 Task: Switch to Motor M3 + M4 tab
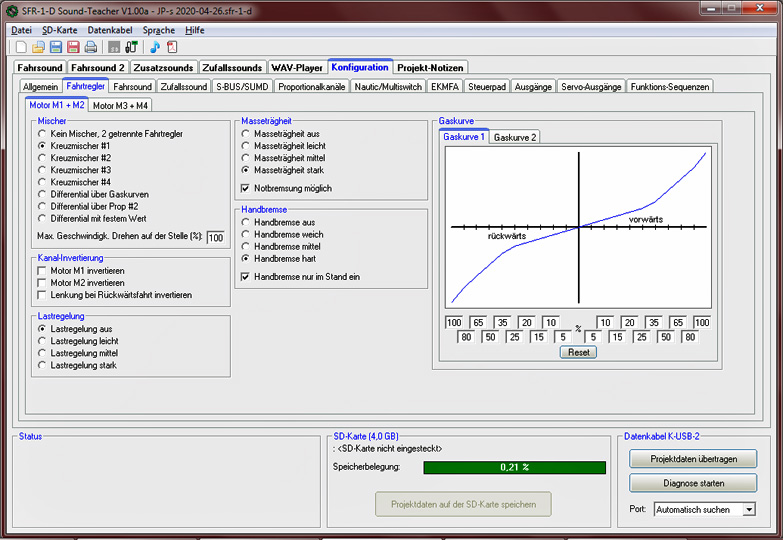[120, 105]
